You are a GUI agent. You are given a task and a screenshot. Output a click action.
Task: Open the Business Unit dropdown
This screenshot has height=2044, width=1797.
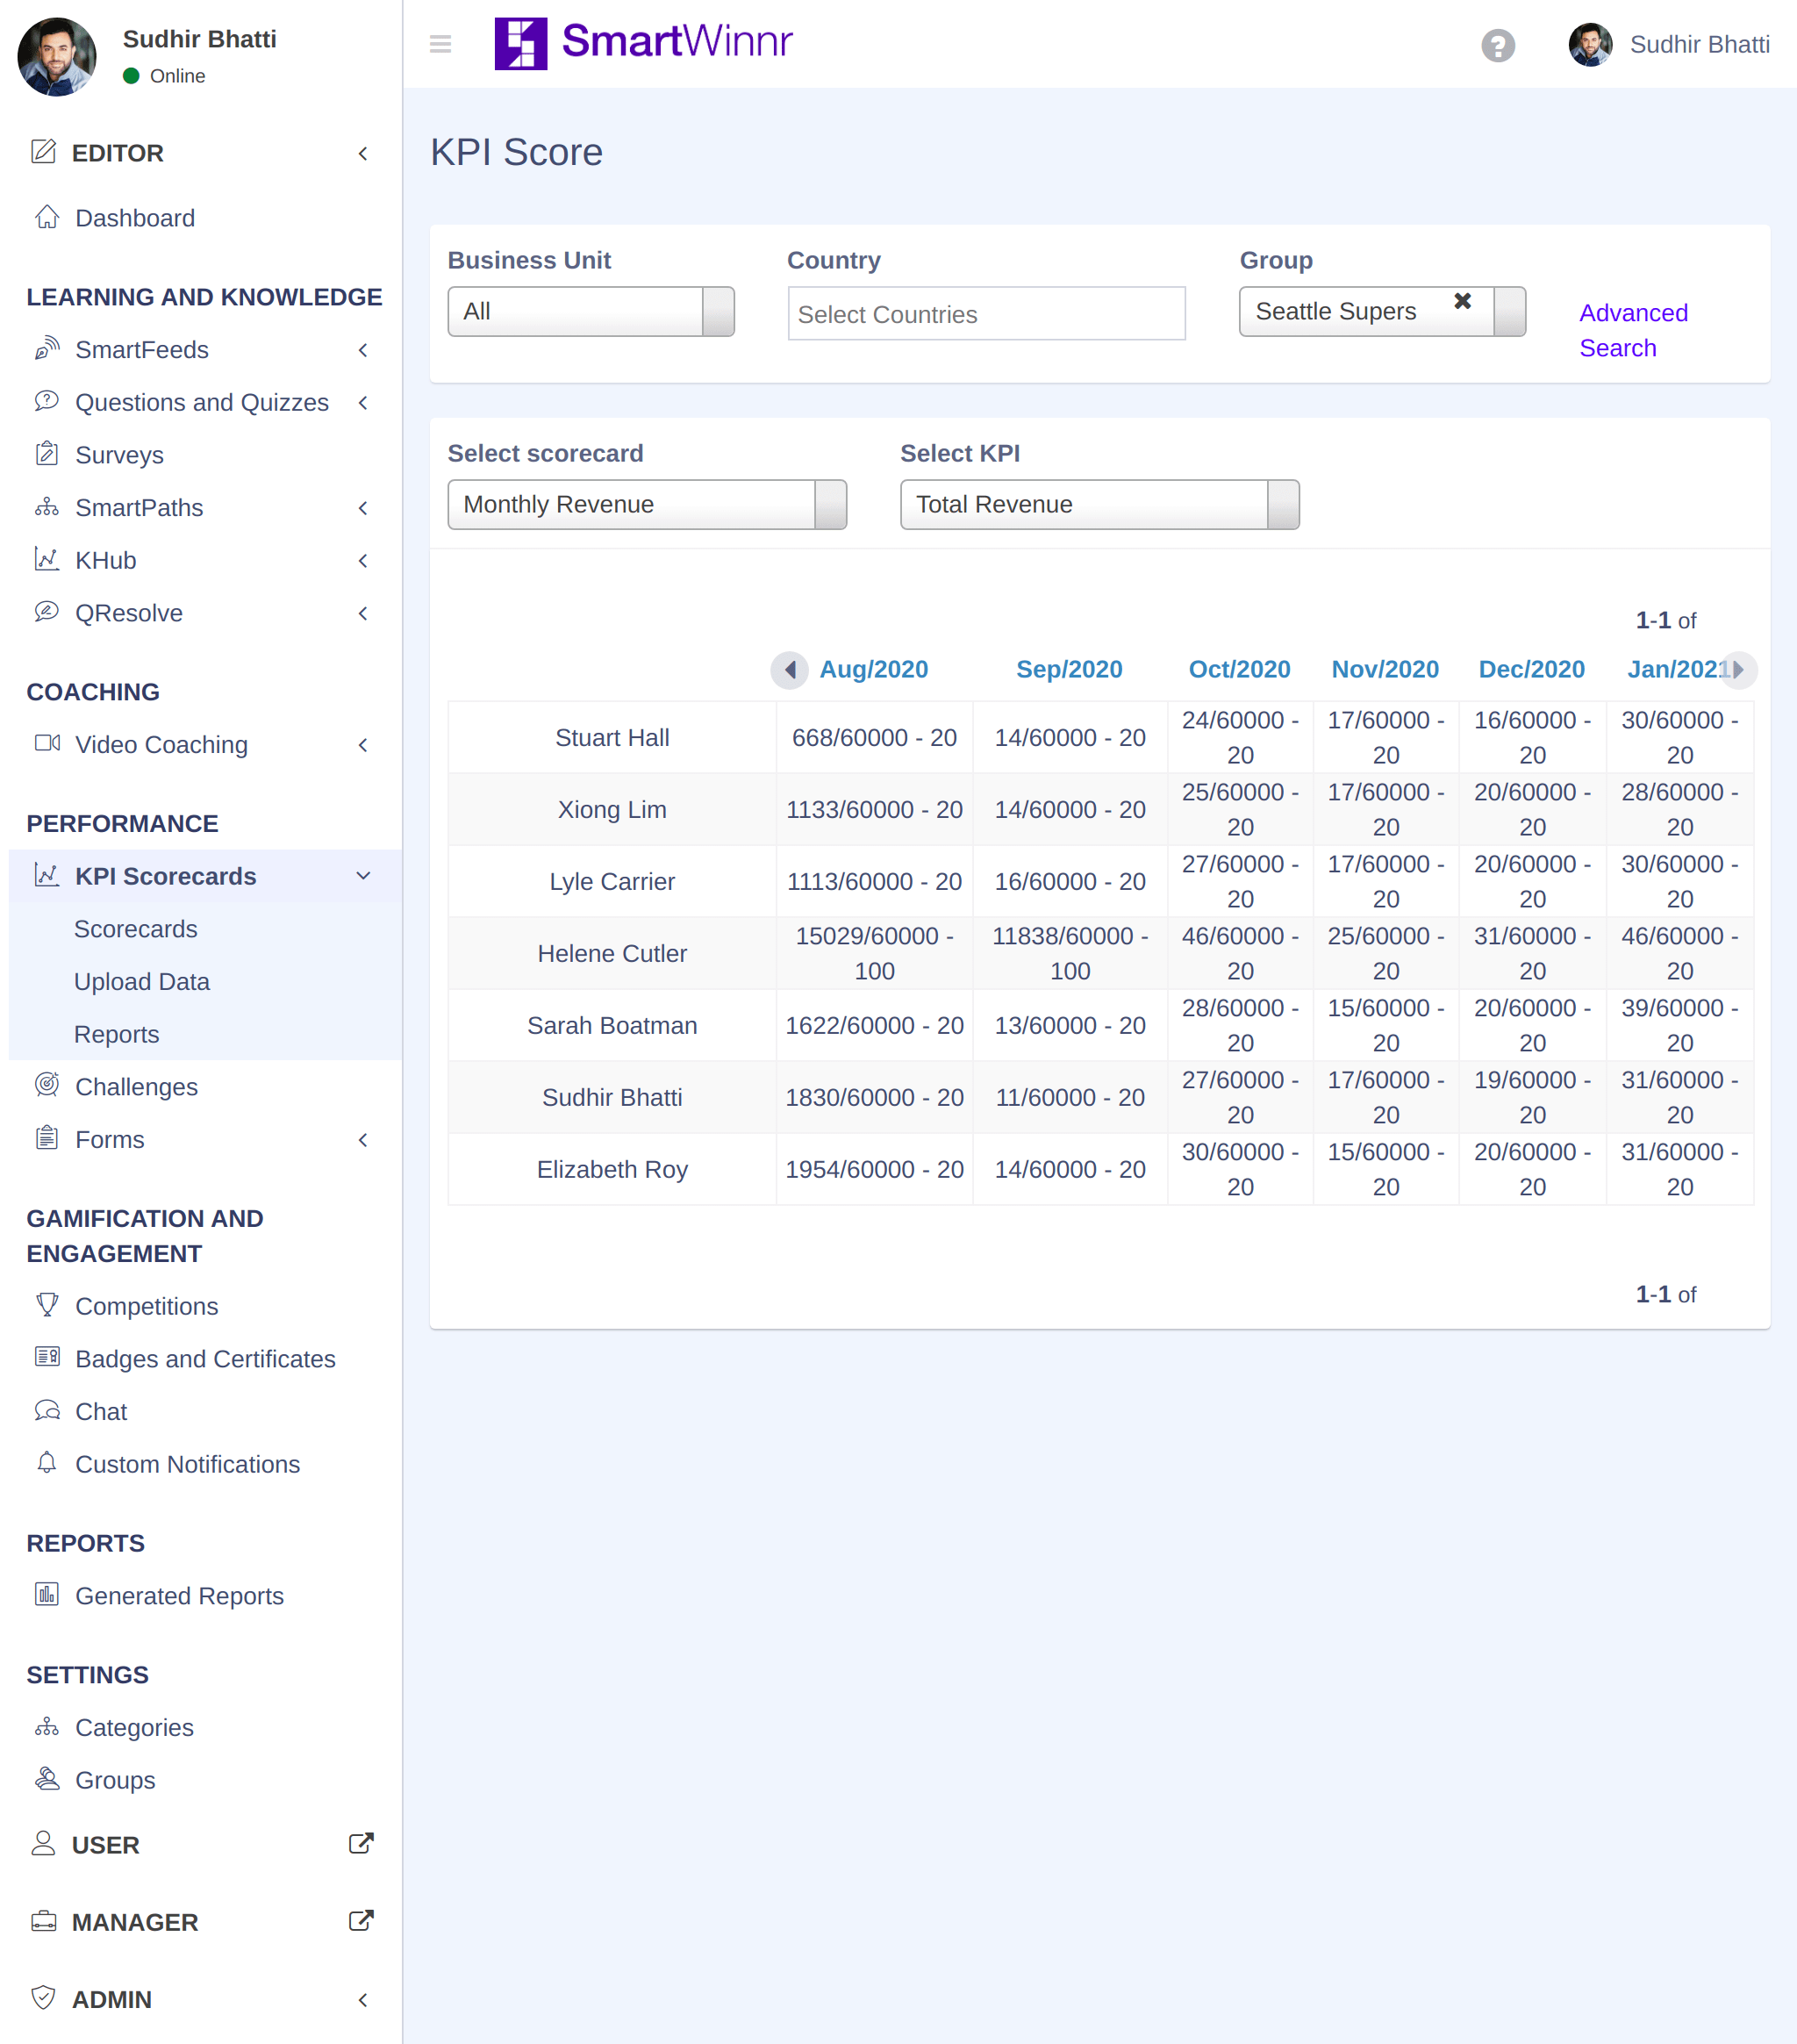click(591, 312)
